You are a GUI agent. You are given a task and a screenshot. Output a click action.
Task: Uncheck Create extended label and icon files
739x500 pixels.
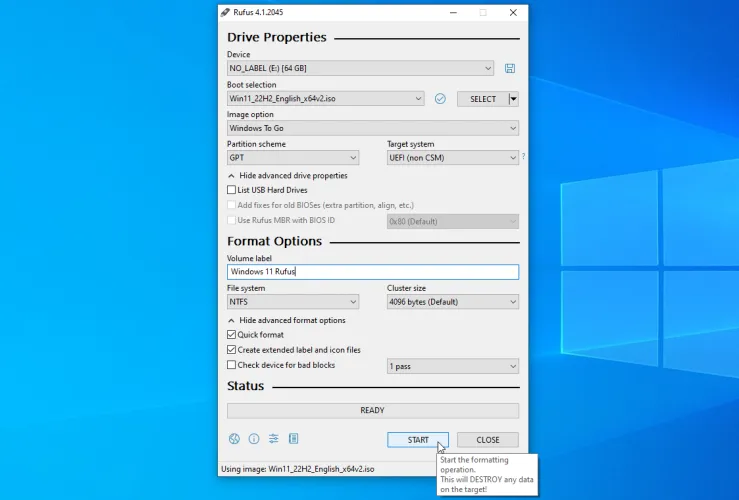click(x=232, y=350)
